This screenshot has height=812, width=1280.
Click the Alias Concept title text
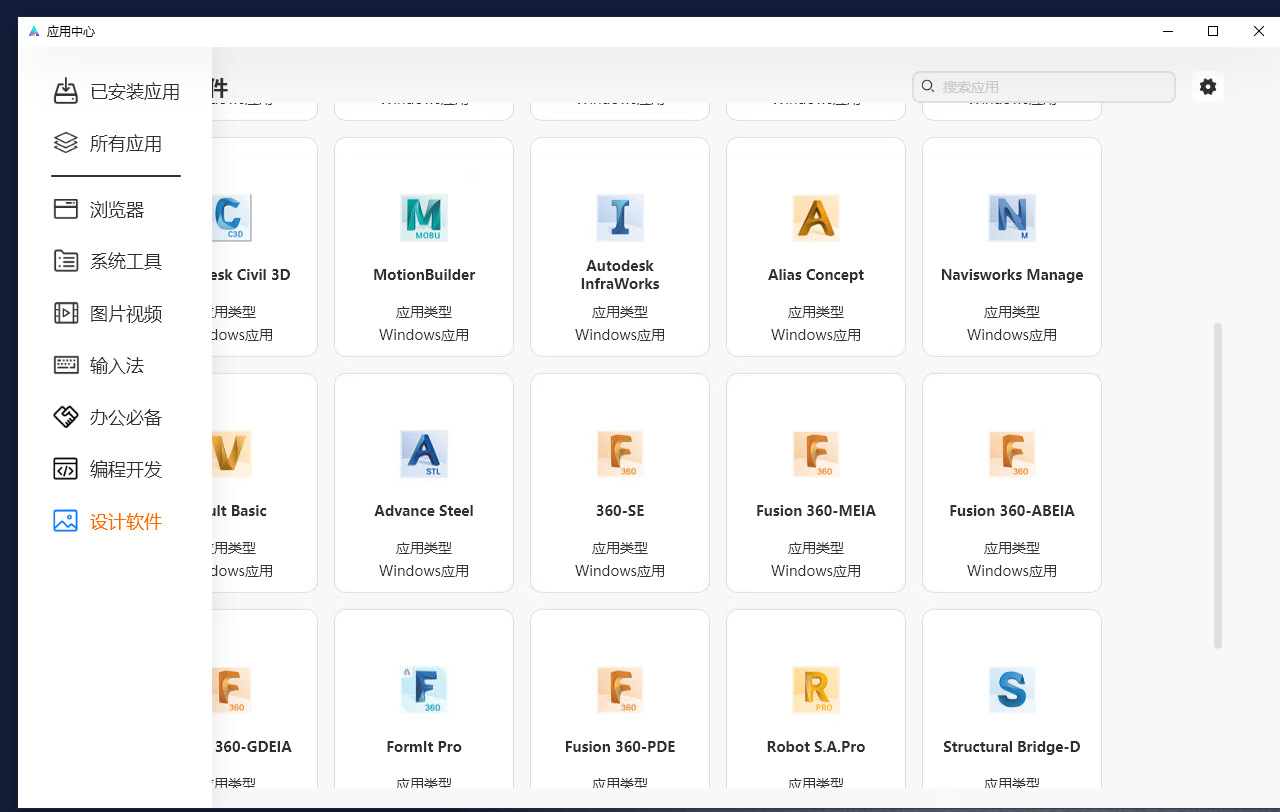tap(816, 275)
